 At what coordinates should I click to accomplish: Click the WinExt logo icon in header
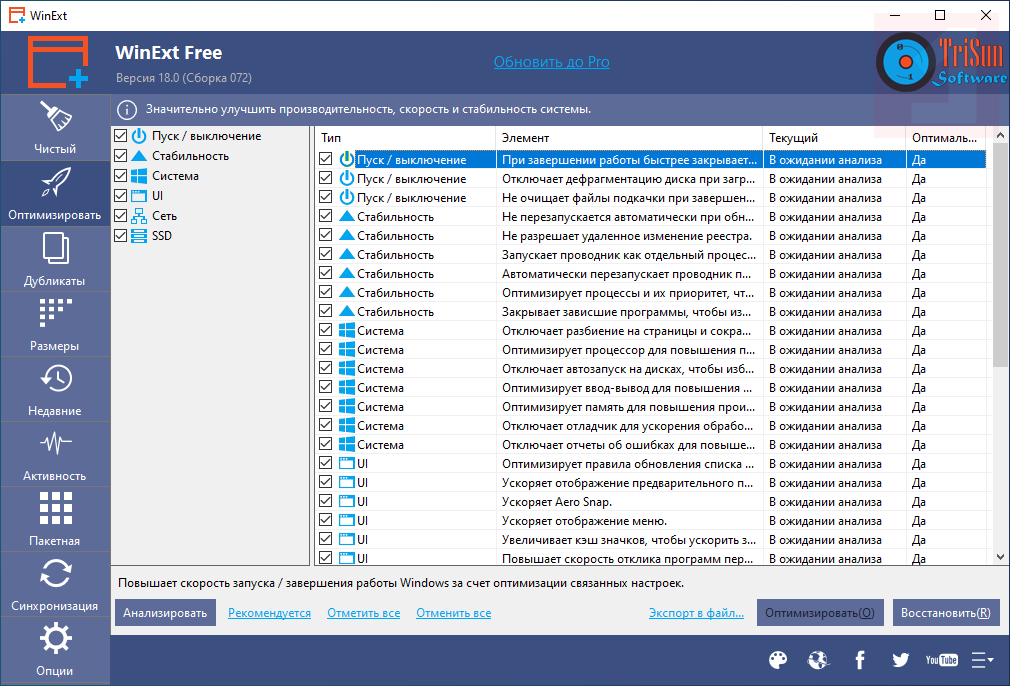pos(57,62)
